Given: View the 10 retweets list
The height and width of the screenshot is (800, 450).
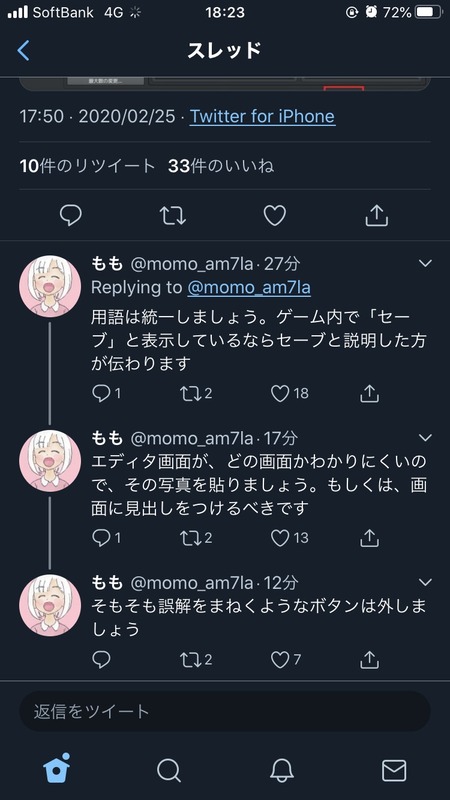Looking at the screenshot, I should point(87,166).
